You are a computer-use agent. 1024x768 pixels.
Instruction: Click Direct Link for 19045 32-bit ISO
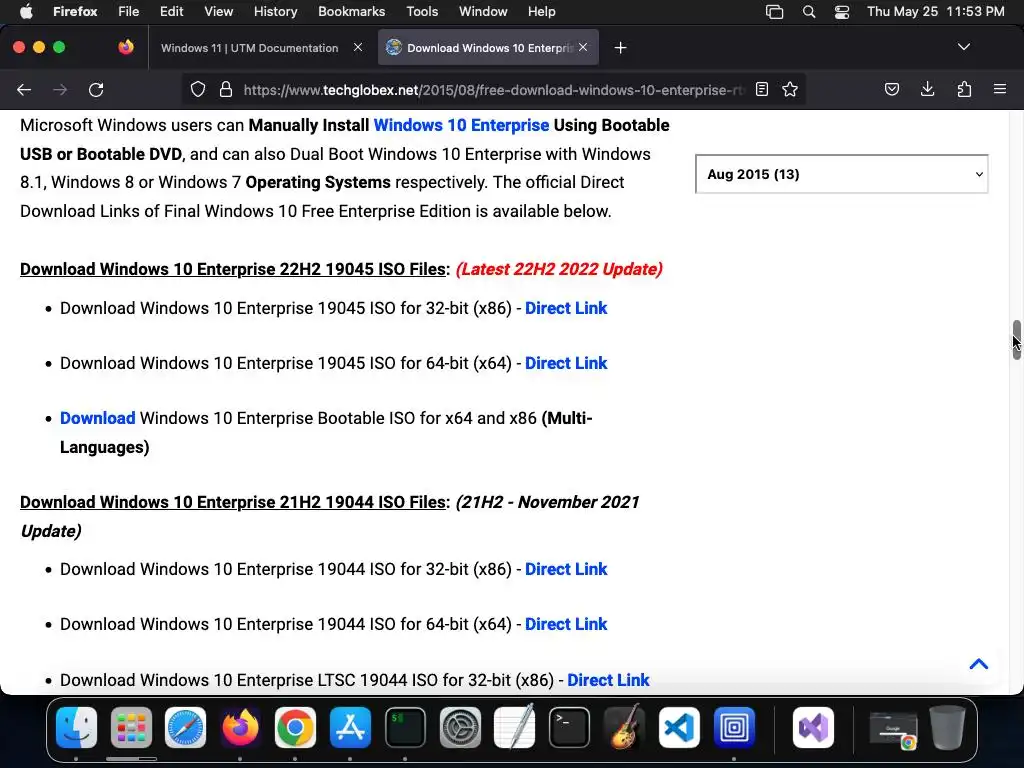point(566,308)
